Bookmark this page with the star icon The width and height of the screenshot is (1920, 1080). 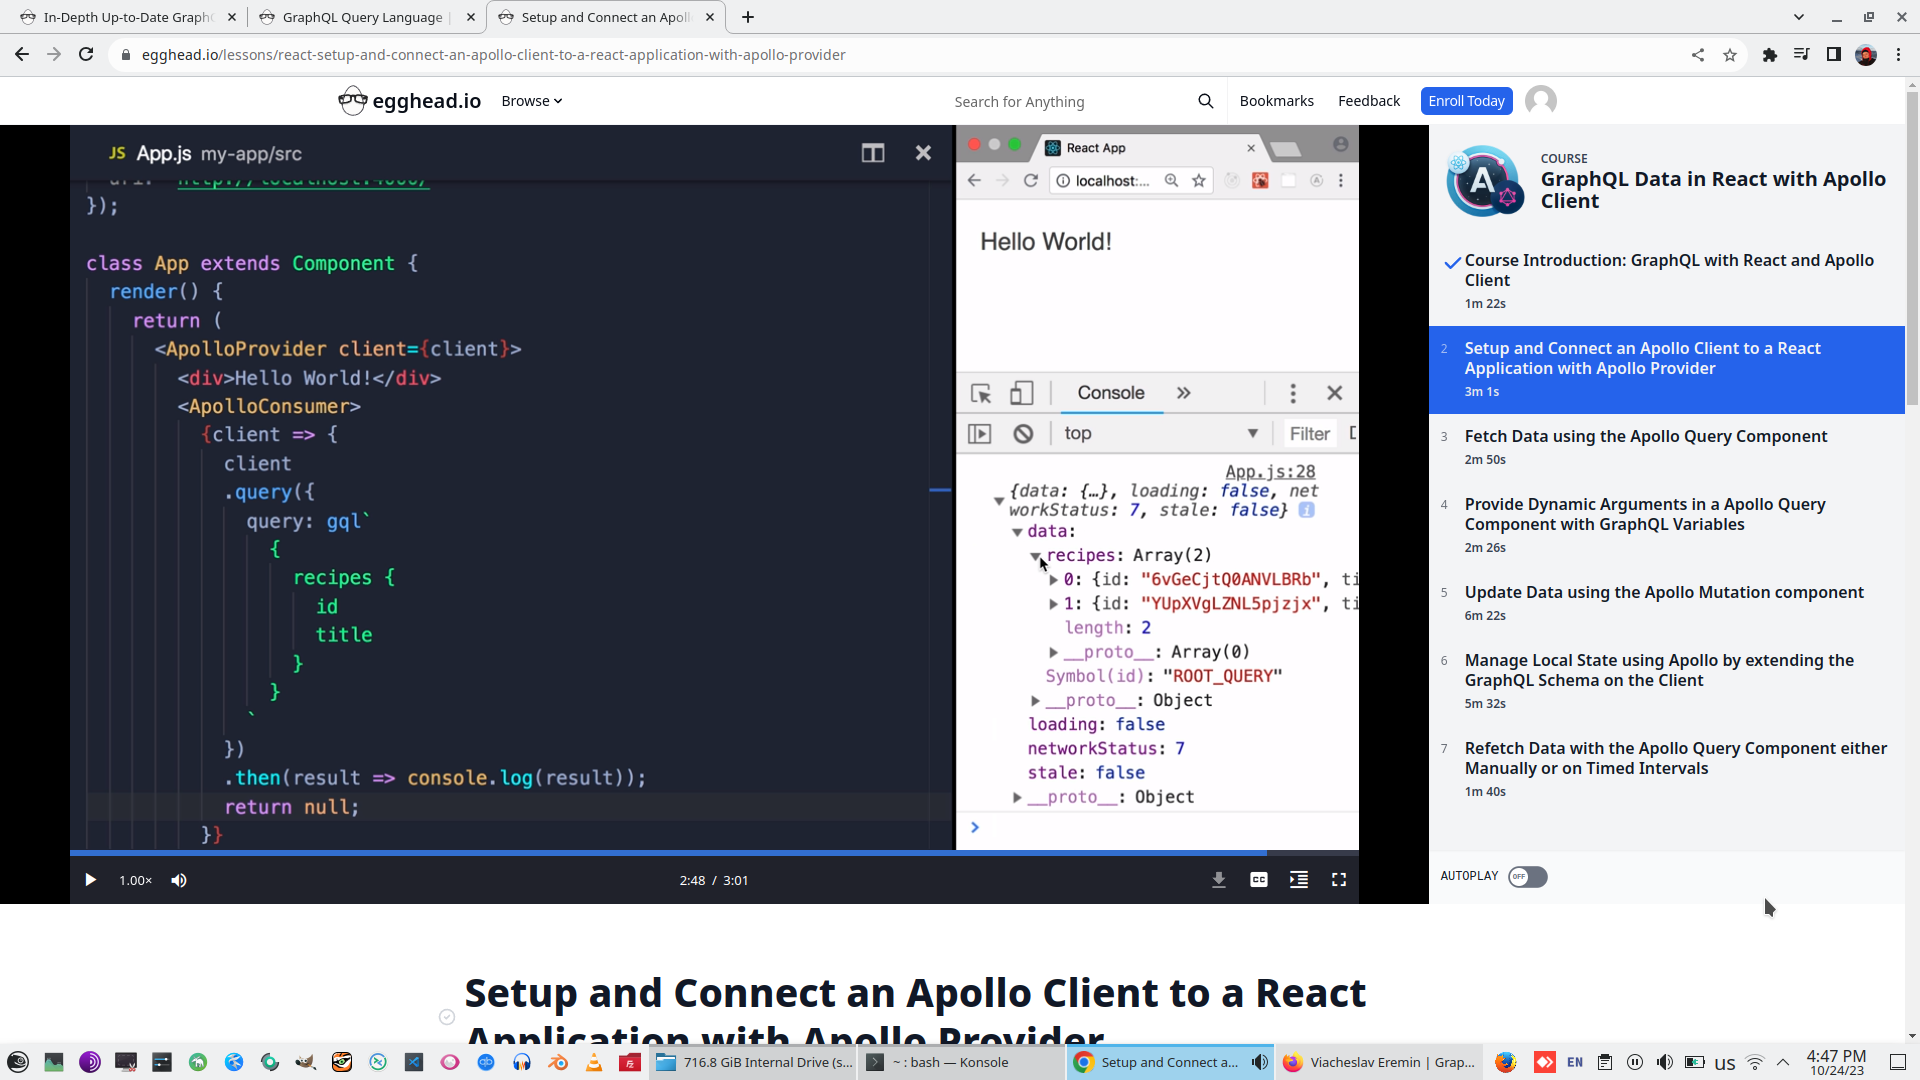pos(1730,55)
